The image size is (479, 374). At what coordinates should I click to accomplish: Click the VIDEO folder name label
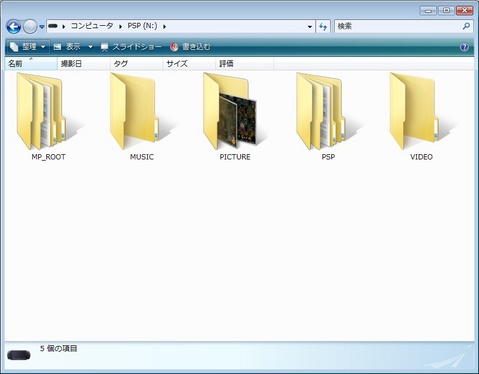[421, 157]
